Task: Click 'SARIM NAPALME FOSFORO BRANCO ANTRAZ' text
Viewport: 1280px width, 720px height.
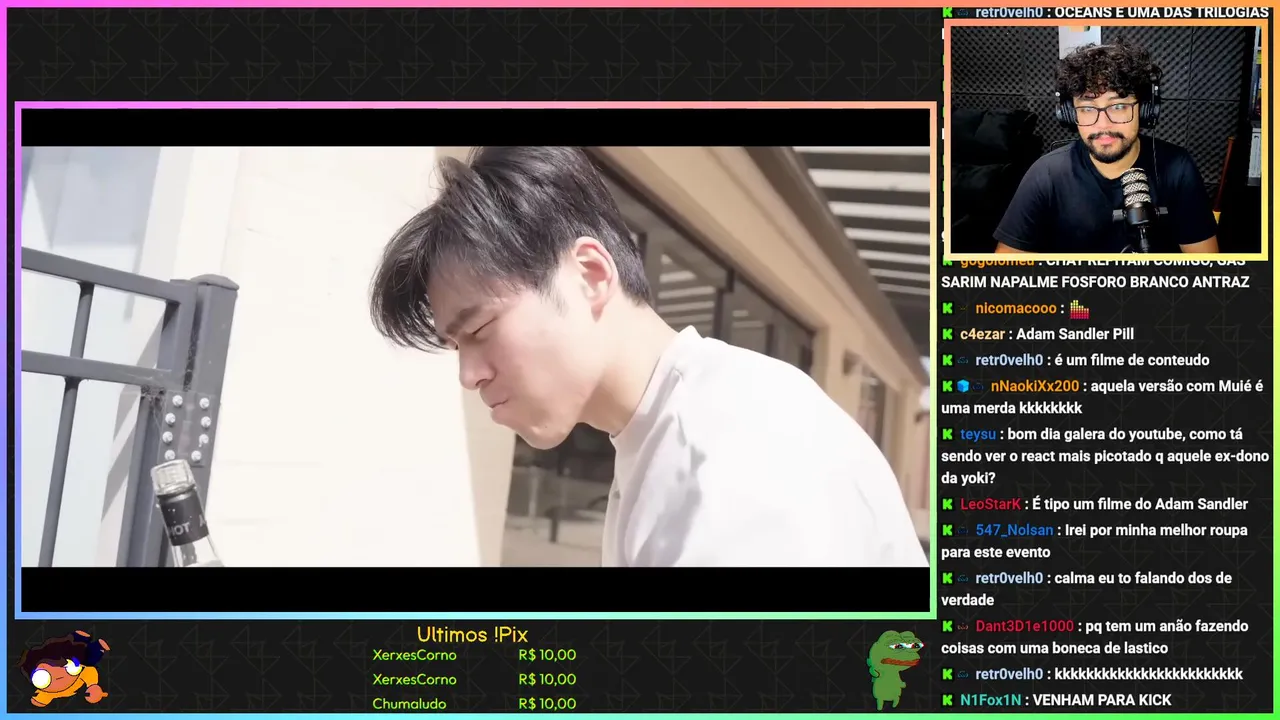Action: [x=1095, y=282]
